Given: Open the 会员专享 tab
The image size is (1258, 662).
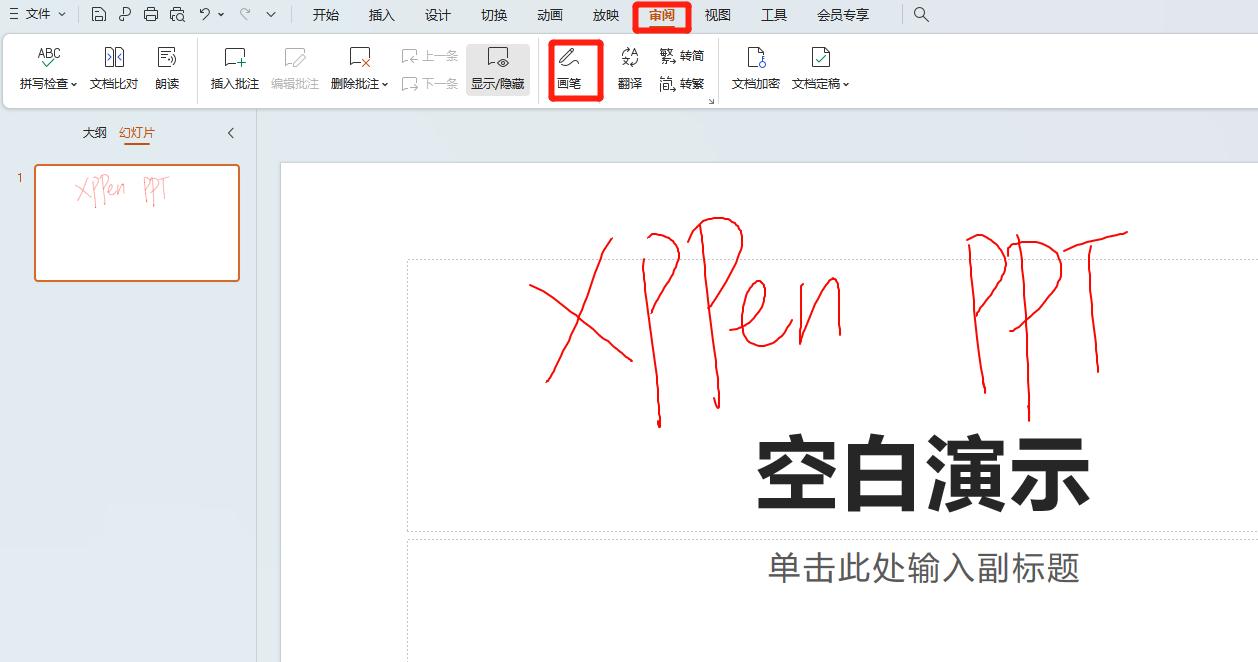Looking at the screenshot, I should coord(843,15).
